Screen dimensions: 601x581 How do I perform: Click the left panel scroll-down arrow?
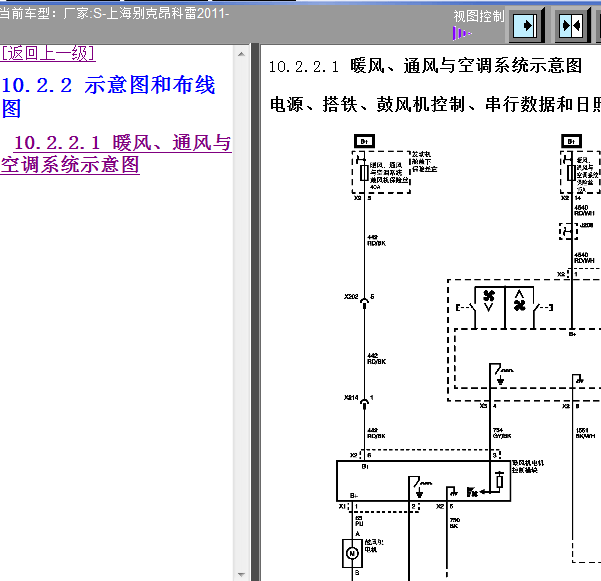pyautogui.click(x=241, y=574)
